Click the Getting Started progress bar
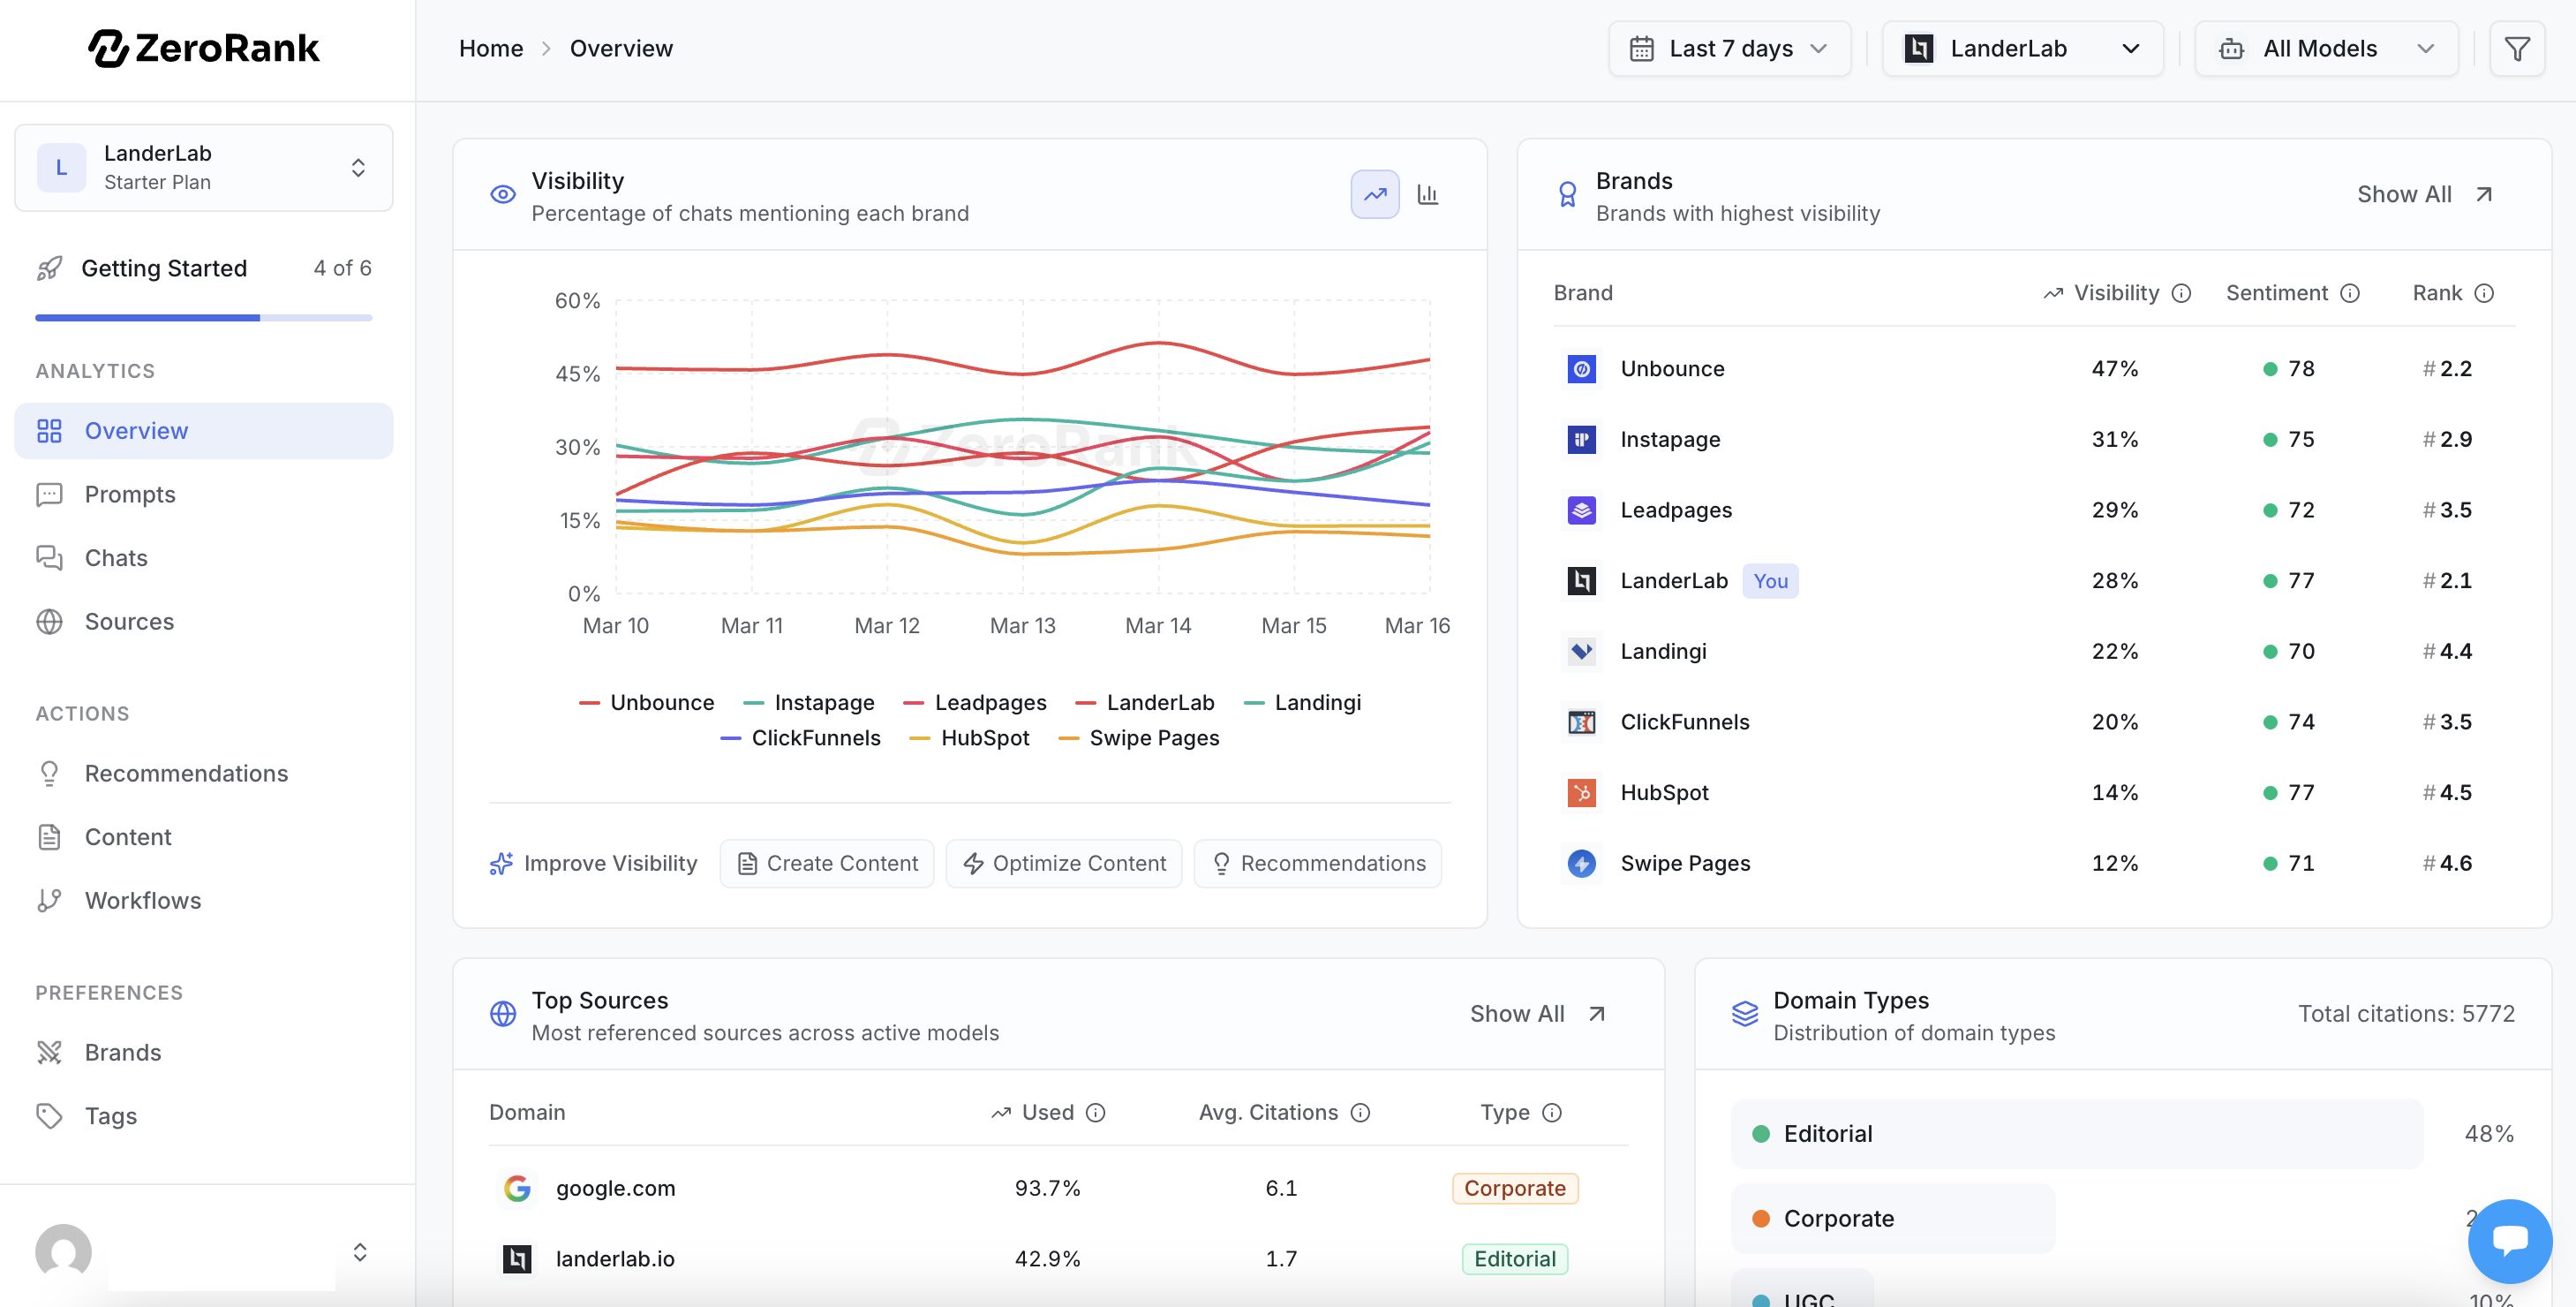Viewport: 2576px width, 1307px height. pyautogui.click(x=204, y=317)
